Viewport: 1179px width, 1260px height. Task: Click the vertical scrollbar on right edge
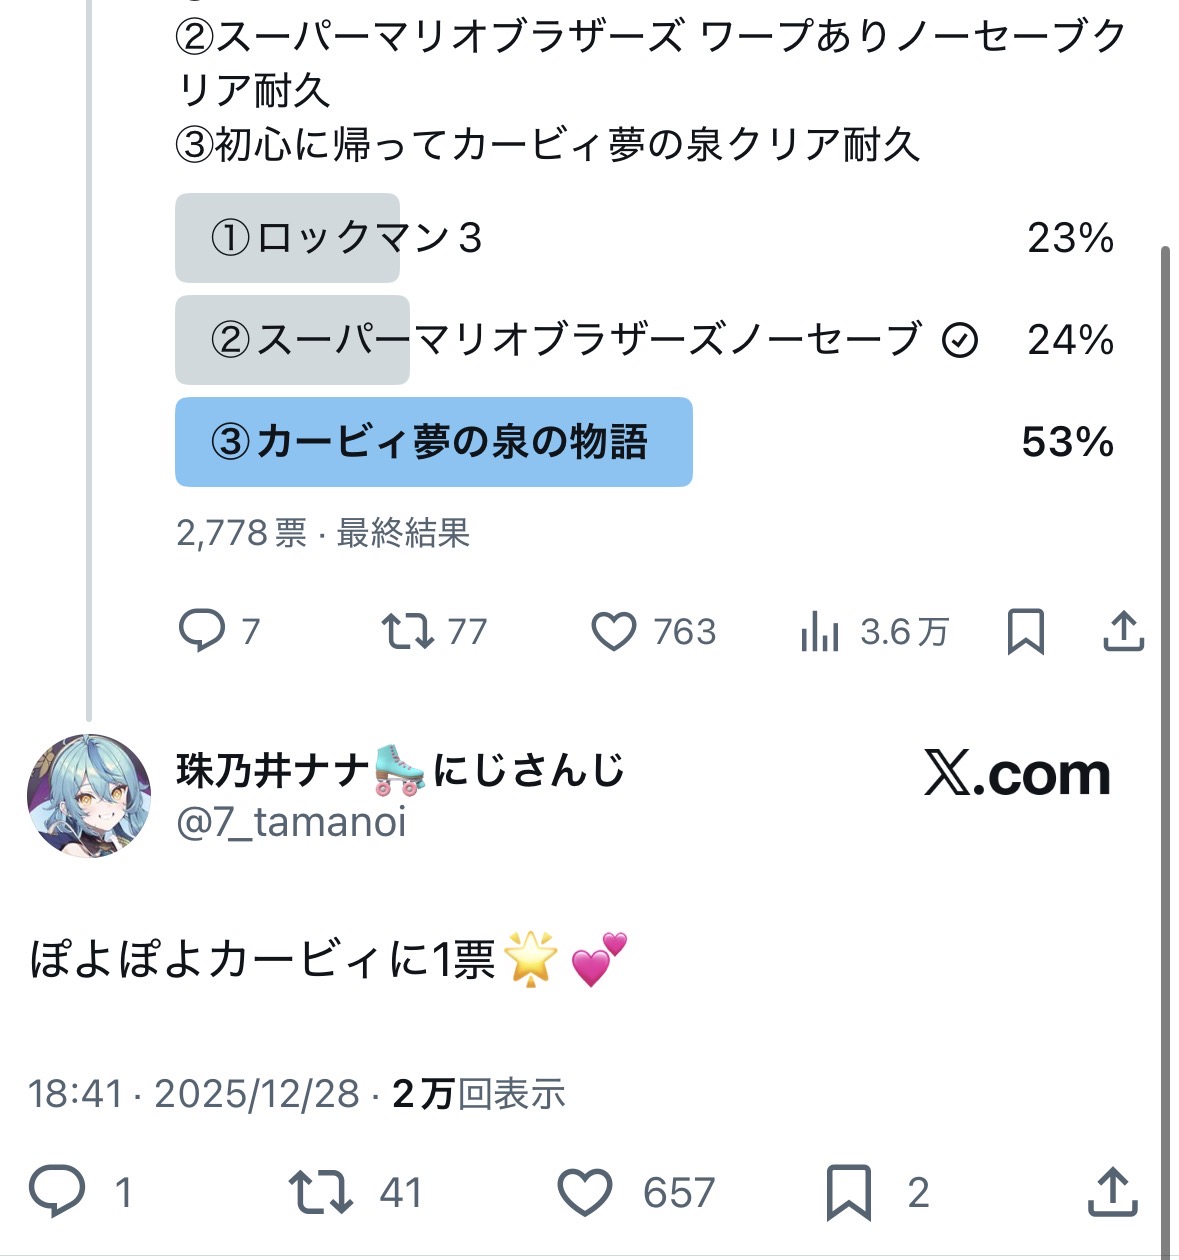click(x=1165, y=700)
